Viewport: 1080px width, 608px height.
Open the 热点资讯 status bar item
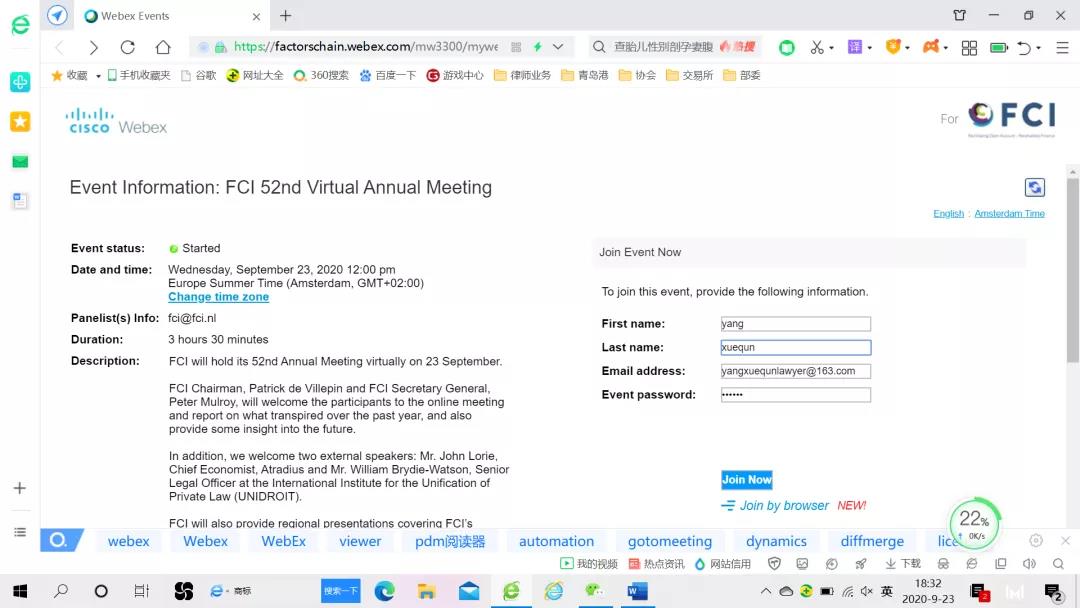[x=656, y=564]
